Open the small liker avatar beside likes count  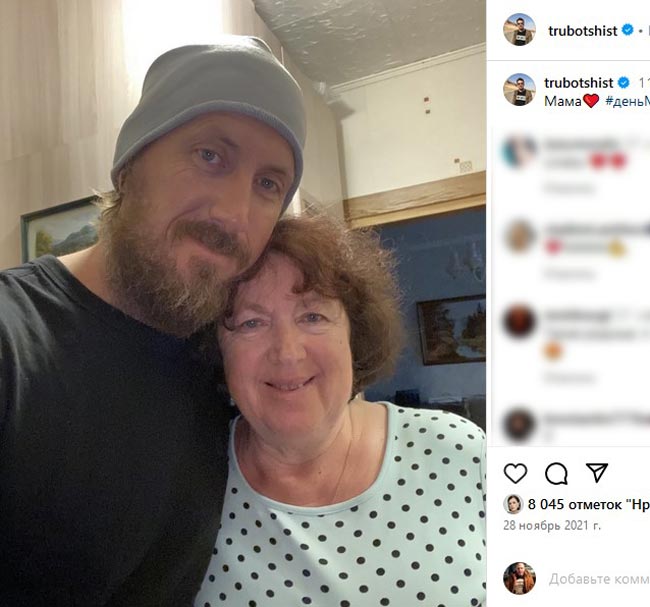[x=513, y=504]
